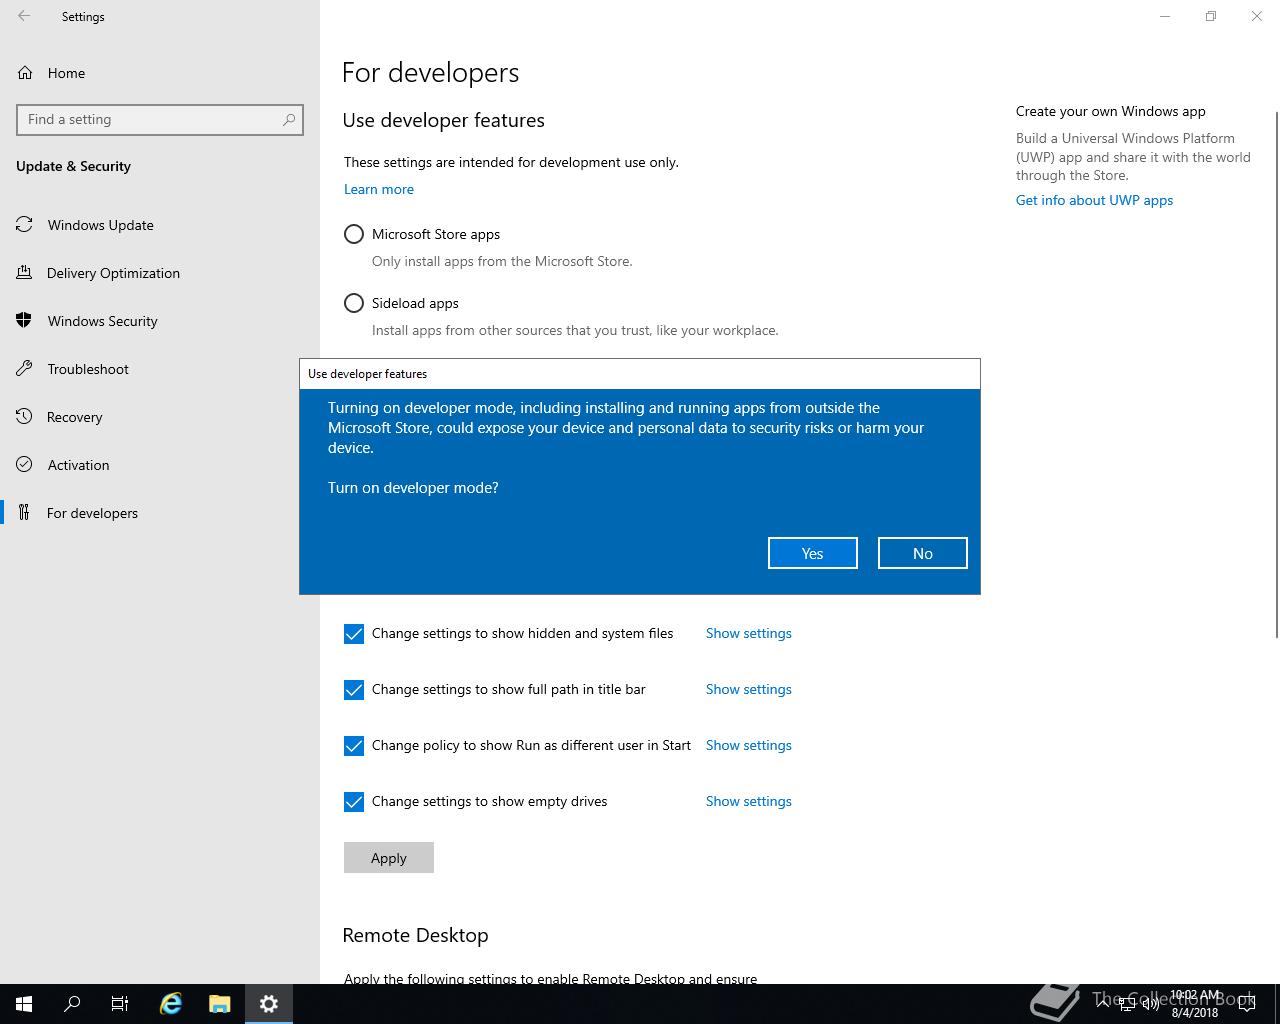The height and width of the screenshot is (1024, 1280).
Task: Click the search magnifier in Find a setting
Action: [289, 119]
